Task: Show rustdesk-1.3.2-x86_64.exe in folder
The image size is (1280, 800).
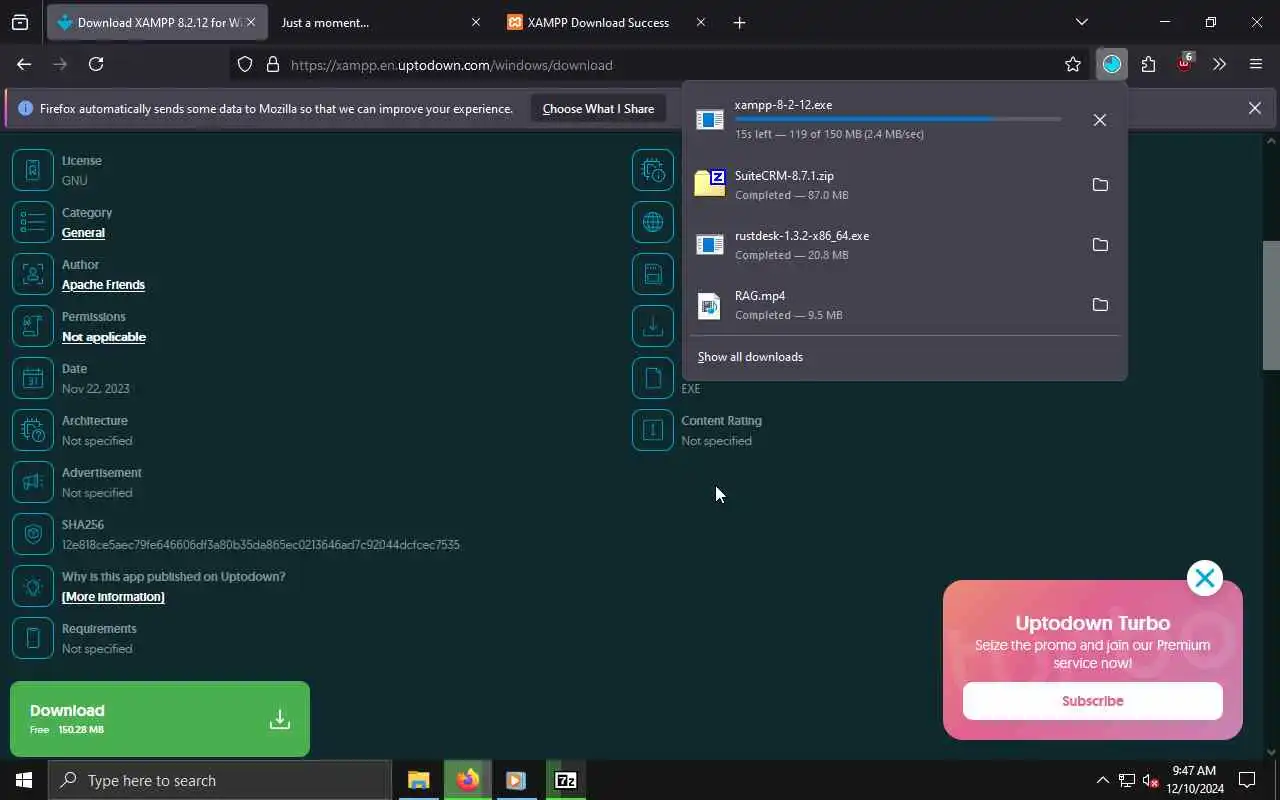Action: point(1100,245)
